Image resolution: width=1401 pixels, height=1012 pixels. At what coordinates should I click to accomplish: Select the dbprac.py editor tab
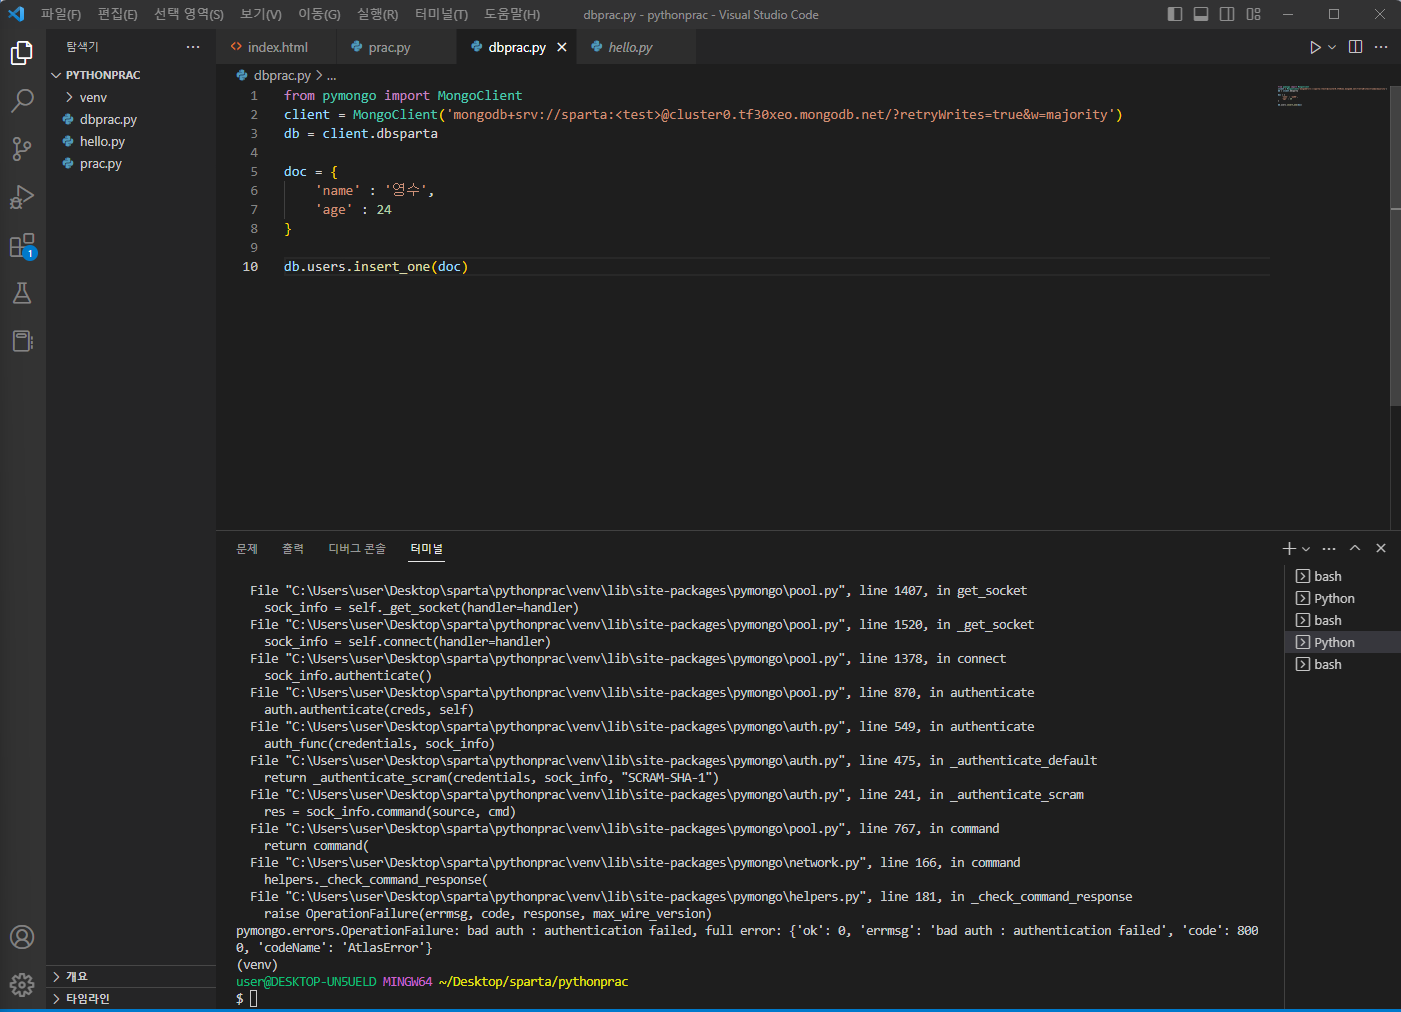pyautogui.click(x=517, y=47)
